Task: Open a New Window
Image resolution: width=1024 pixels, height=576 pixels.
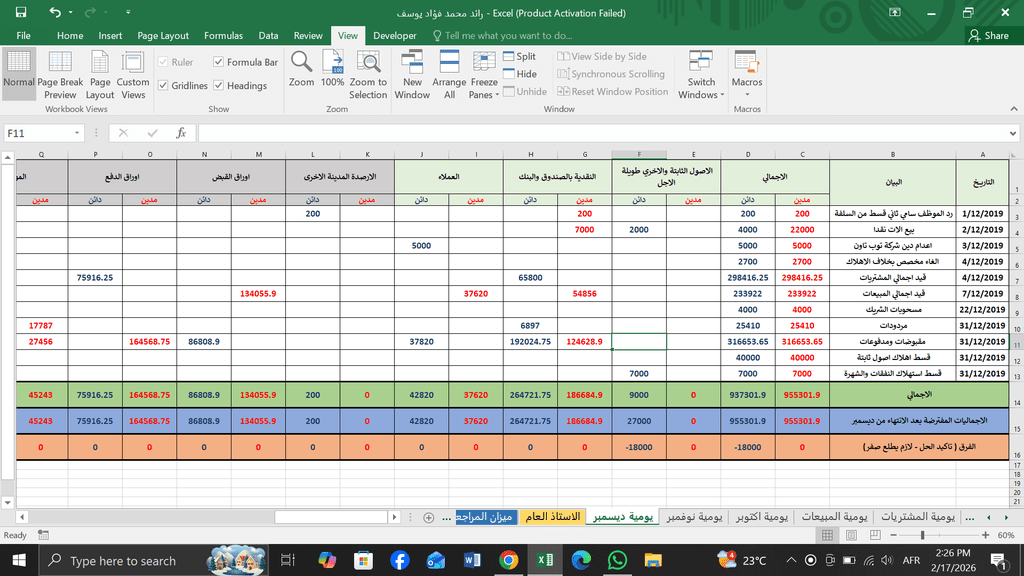Action: (x=412, y=74)
